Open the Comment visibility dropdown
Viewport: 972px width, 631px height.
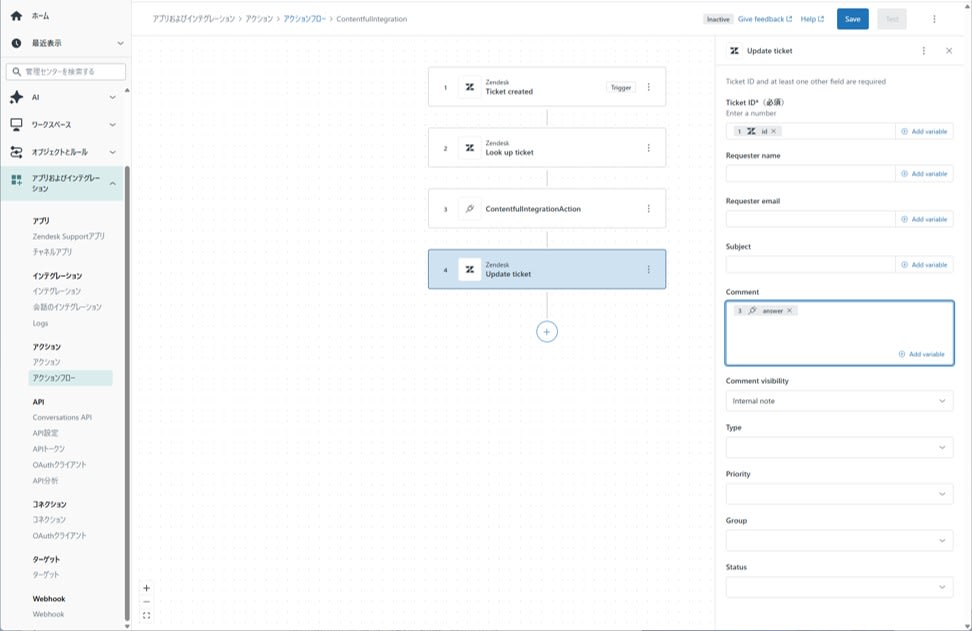point(839,401)
